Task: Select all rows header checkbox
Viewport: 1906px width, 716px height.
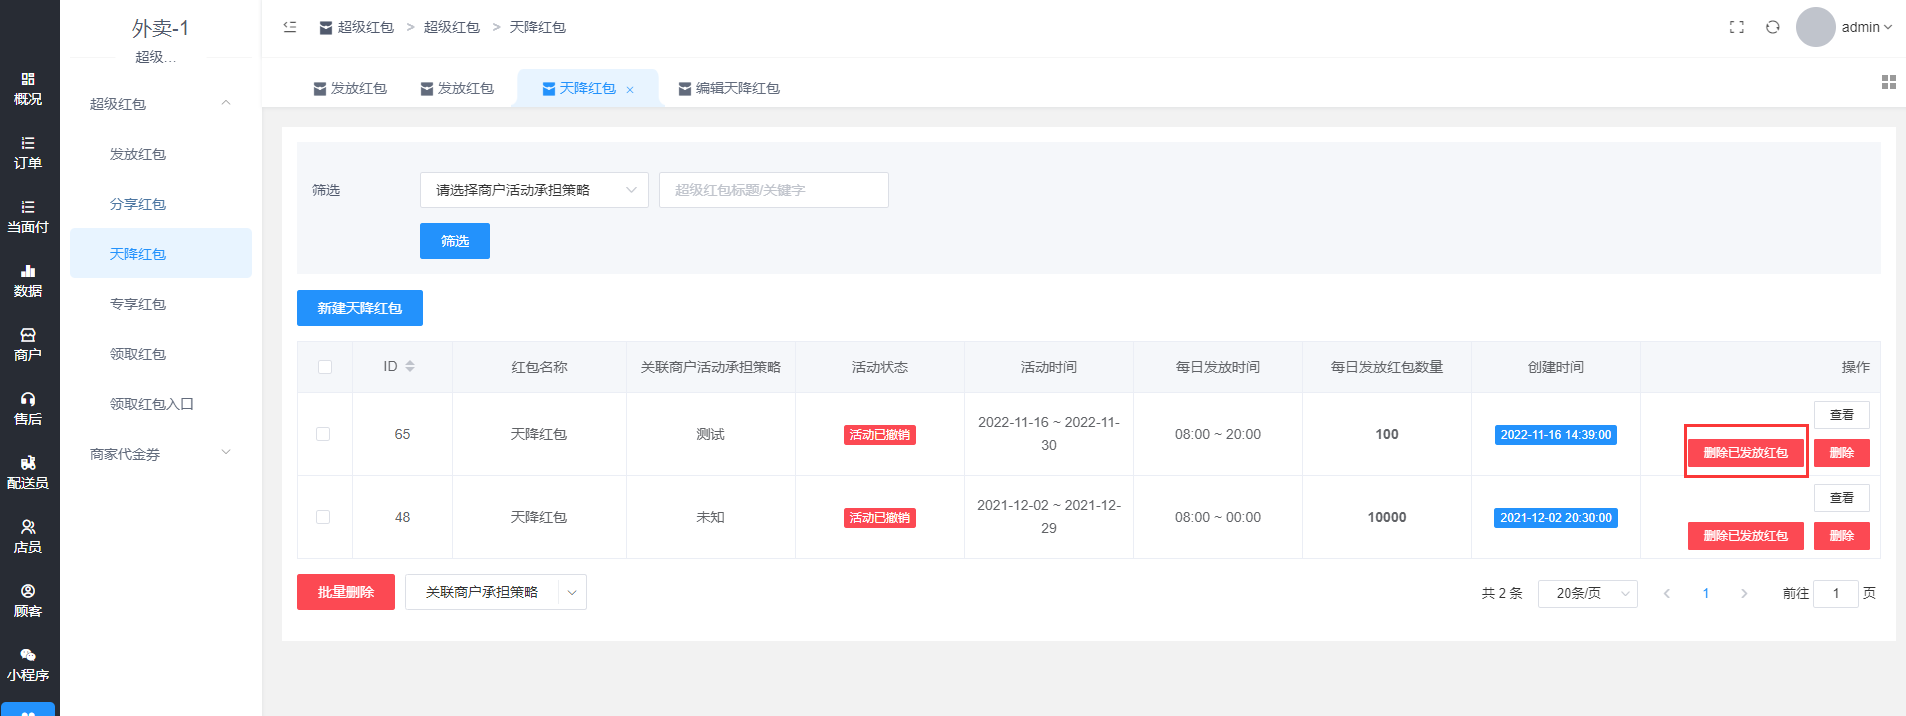Action: click(325, 367)
